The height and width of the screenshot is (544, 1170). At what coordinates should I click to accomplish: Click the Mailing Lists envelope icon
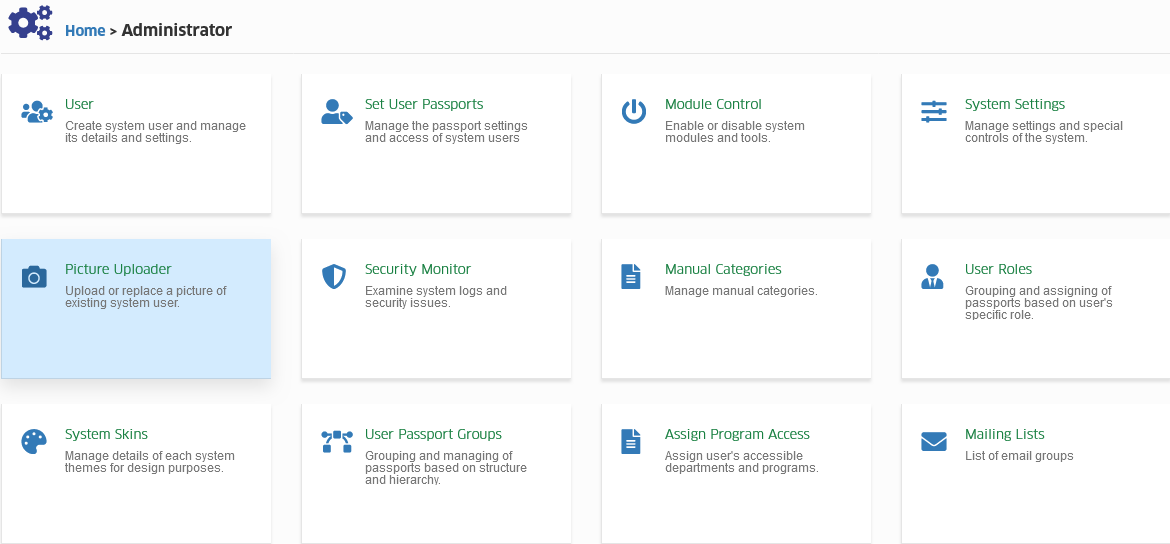[x=933, y=442]
